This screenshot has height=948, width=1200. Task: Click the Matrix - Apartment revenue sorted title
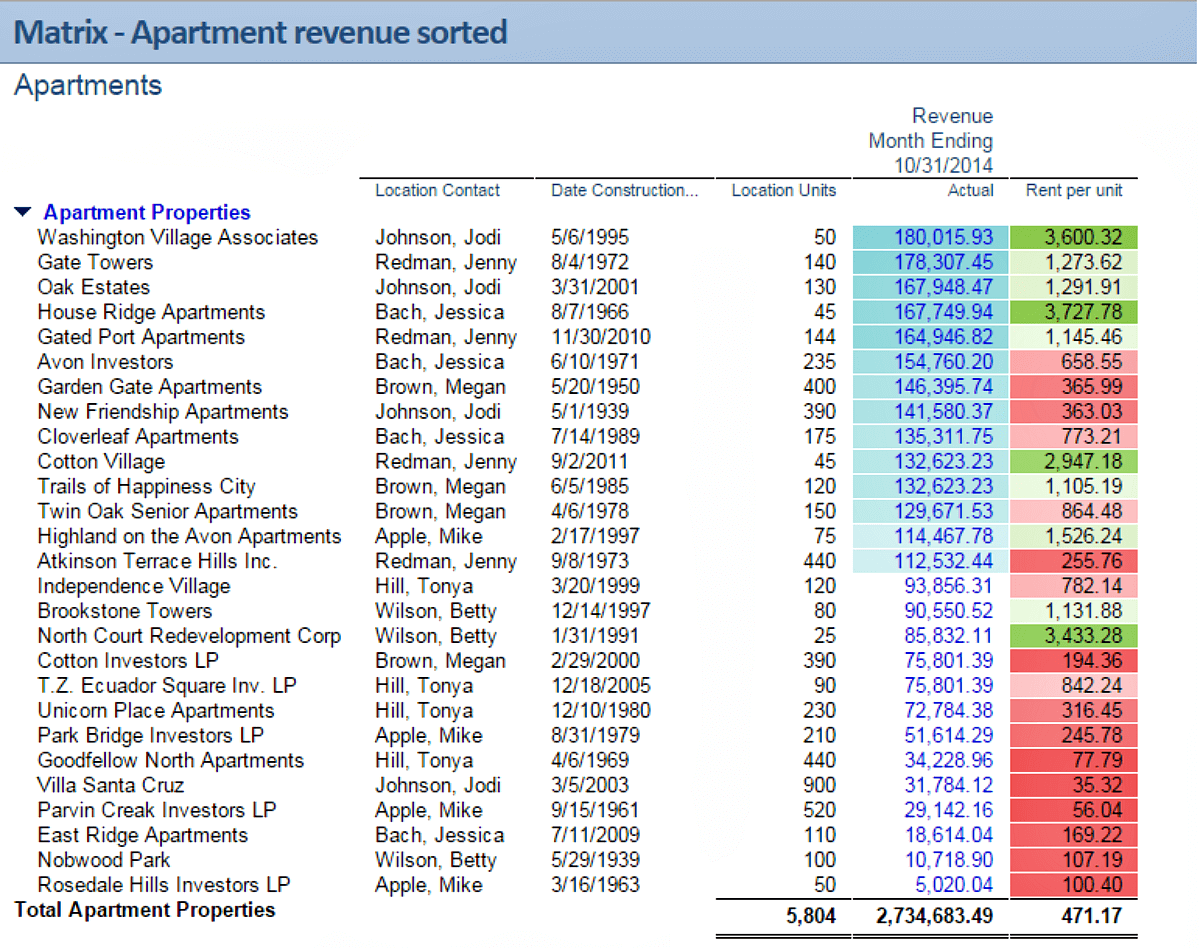click(261, 32)
